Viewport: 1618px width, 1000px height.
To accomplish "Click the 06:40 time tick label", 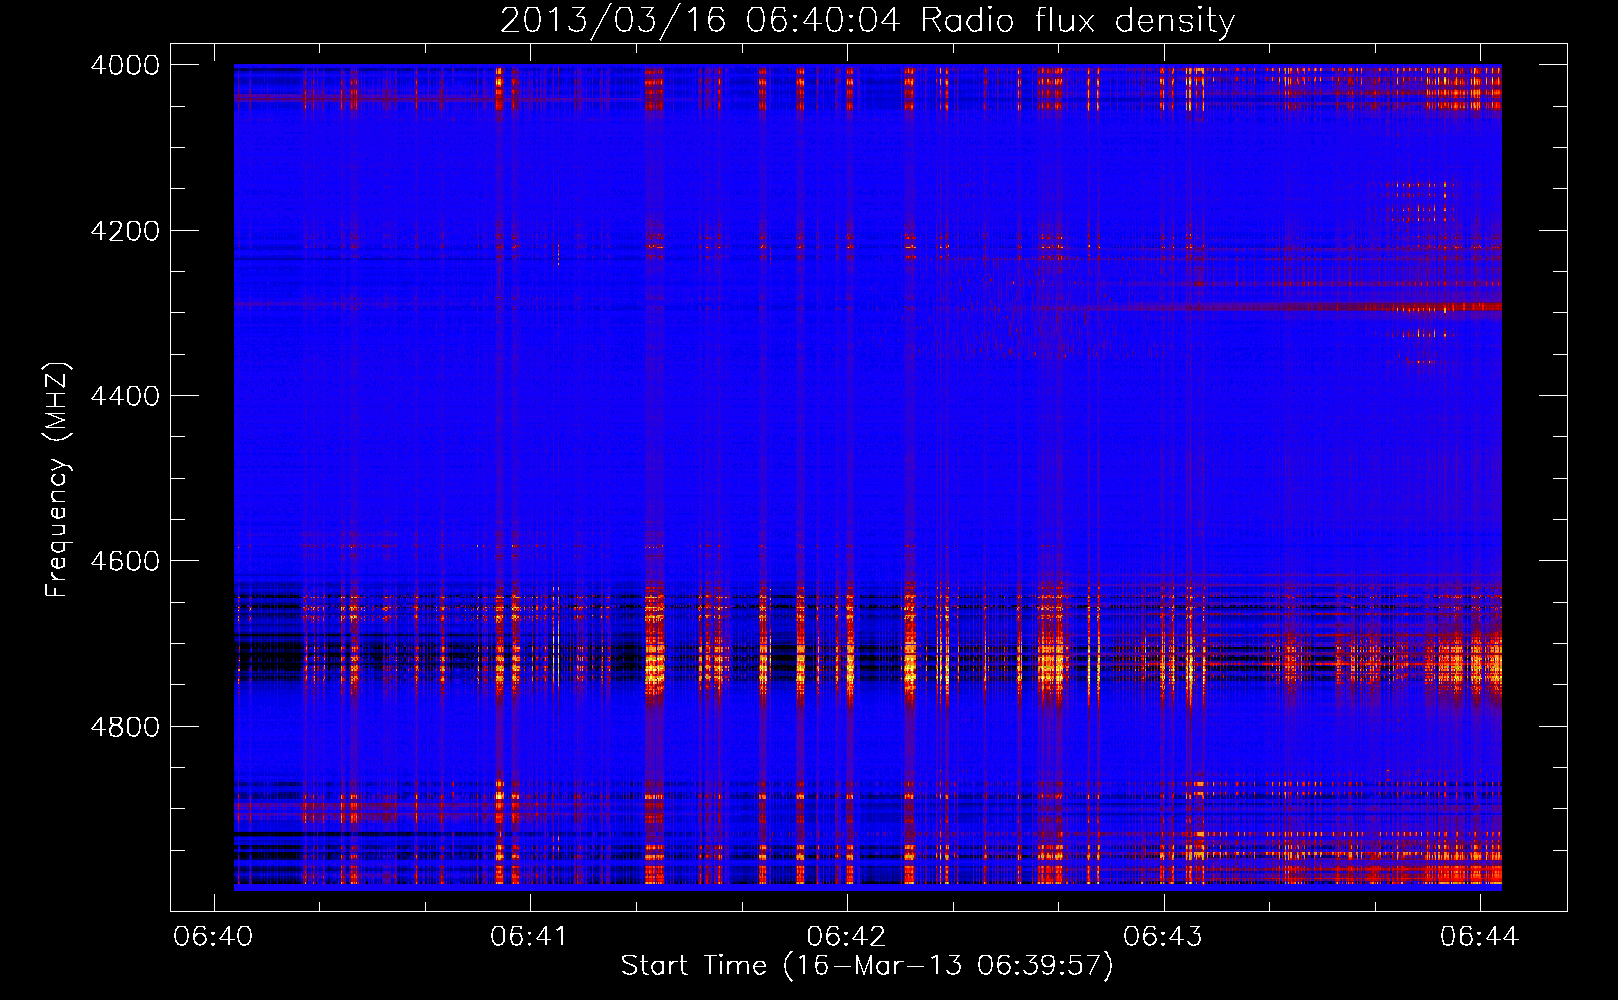I will (213, 936).
